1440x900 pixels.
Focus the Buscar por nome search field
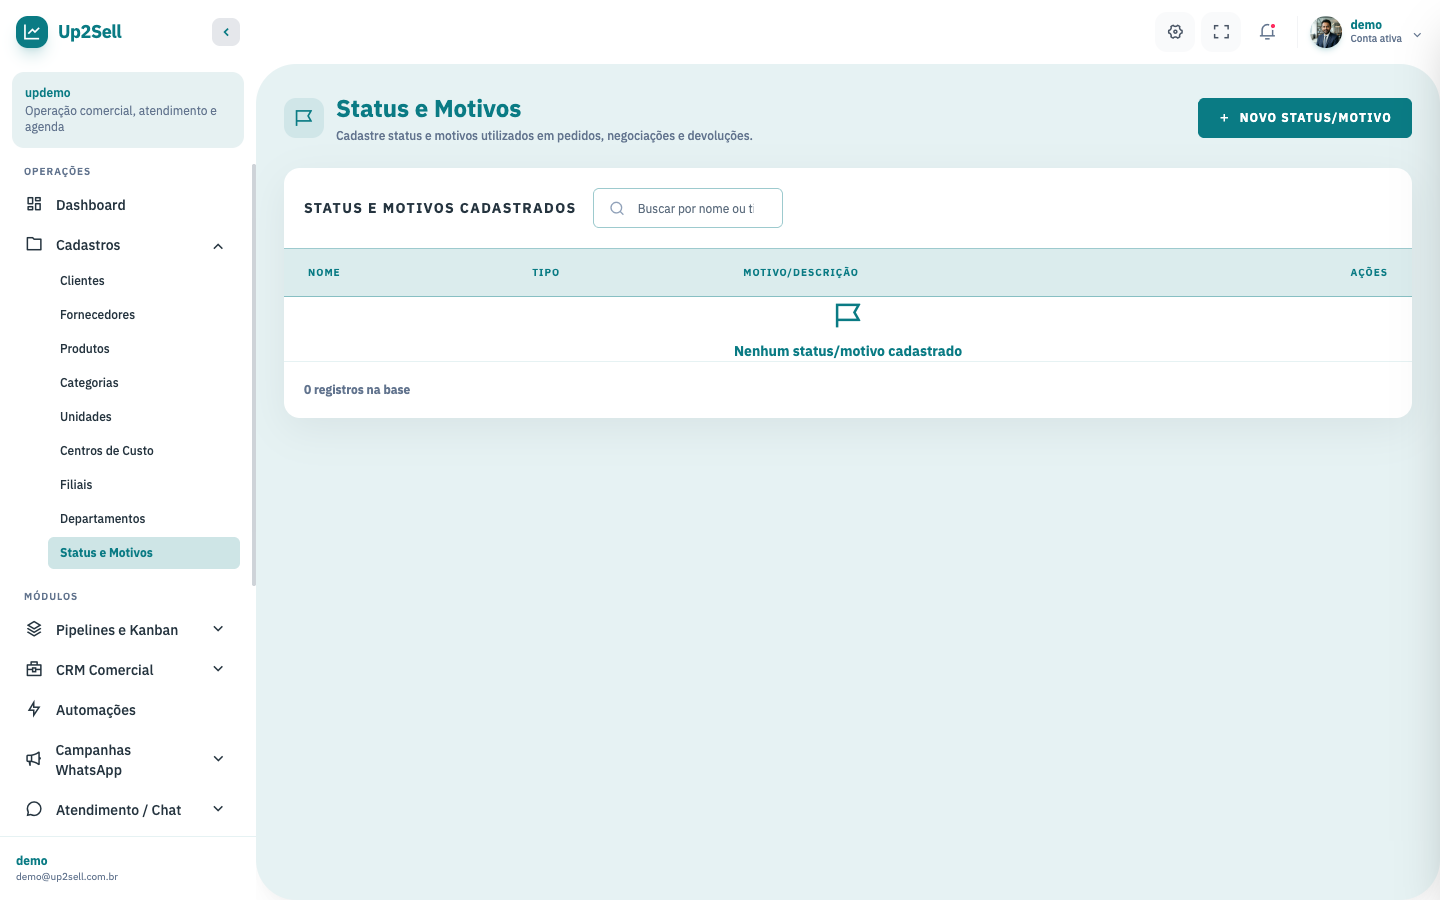pos(688,208)
